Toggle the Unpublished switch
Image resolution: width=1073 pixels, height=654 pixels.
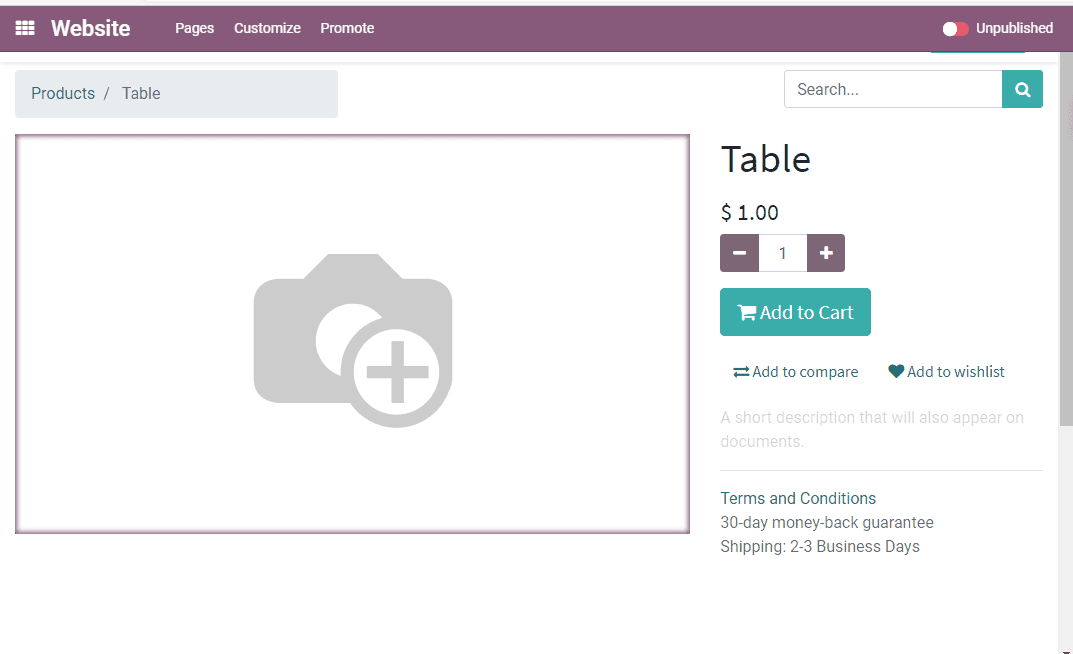point(955,29)
